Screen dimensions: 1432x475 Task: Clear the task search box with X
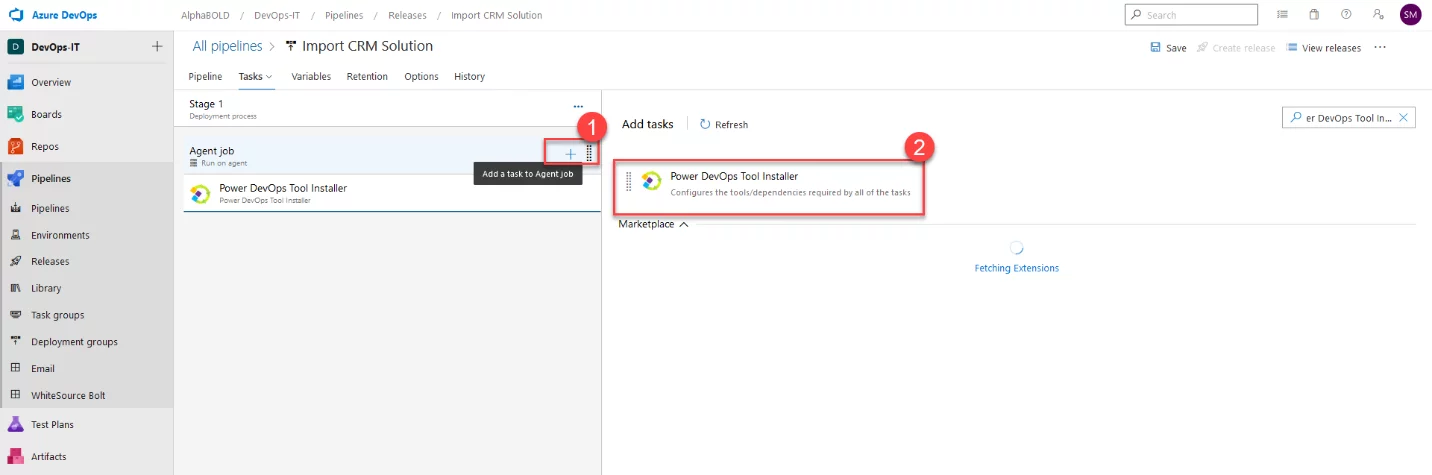pyautogui.click(x=1403, y=118)
